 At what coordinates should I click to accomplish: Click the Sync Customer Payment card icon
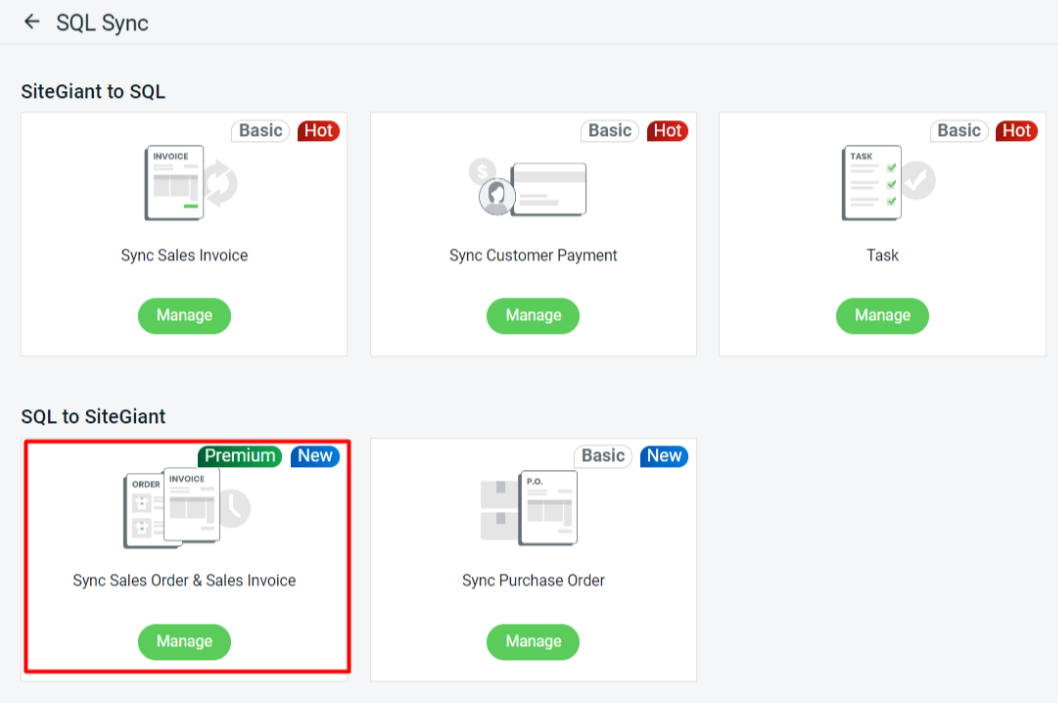(528, 188)
